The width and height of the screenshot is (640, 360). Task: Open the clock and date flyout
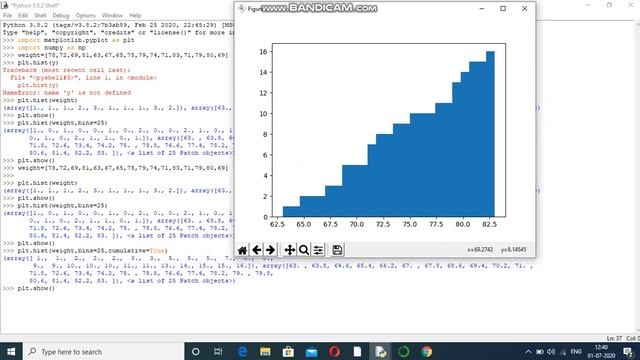(x=601, y=351)
